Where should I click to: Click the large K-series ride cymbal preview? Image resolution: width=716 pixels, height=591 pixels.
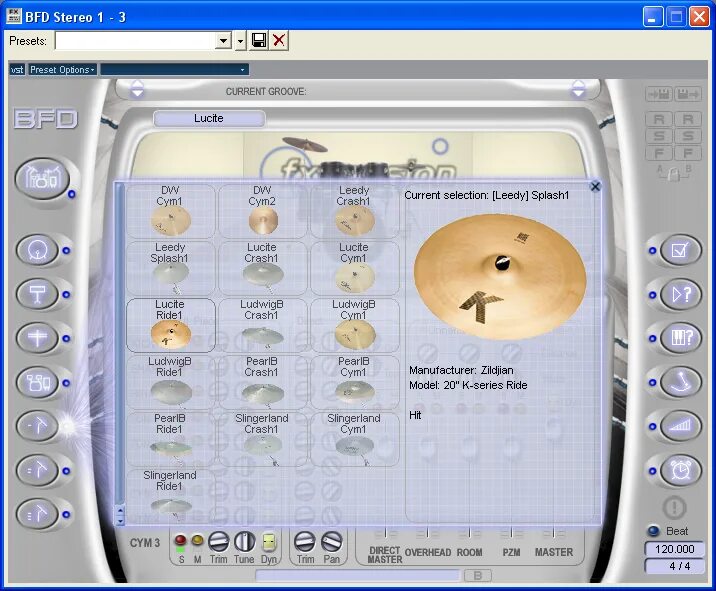pyautogui.click(x=500, y=277)
